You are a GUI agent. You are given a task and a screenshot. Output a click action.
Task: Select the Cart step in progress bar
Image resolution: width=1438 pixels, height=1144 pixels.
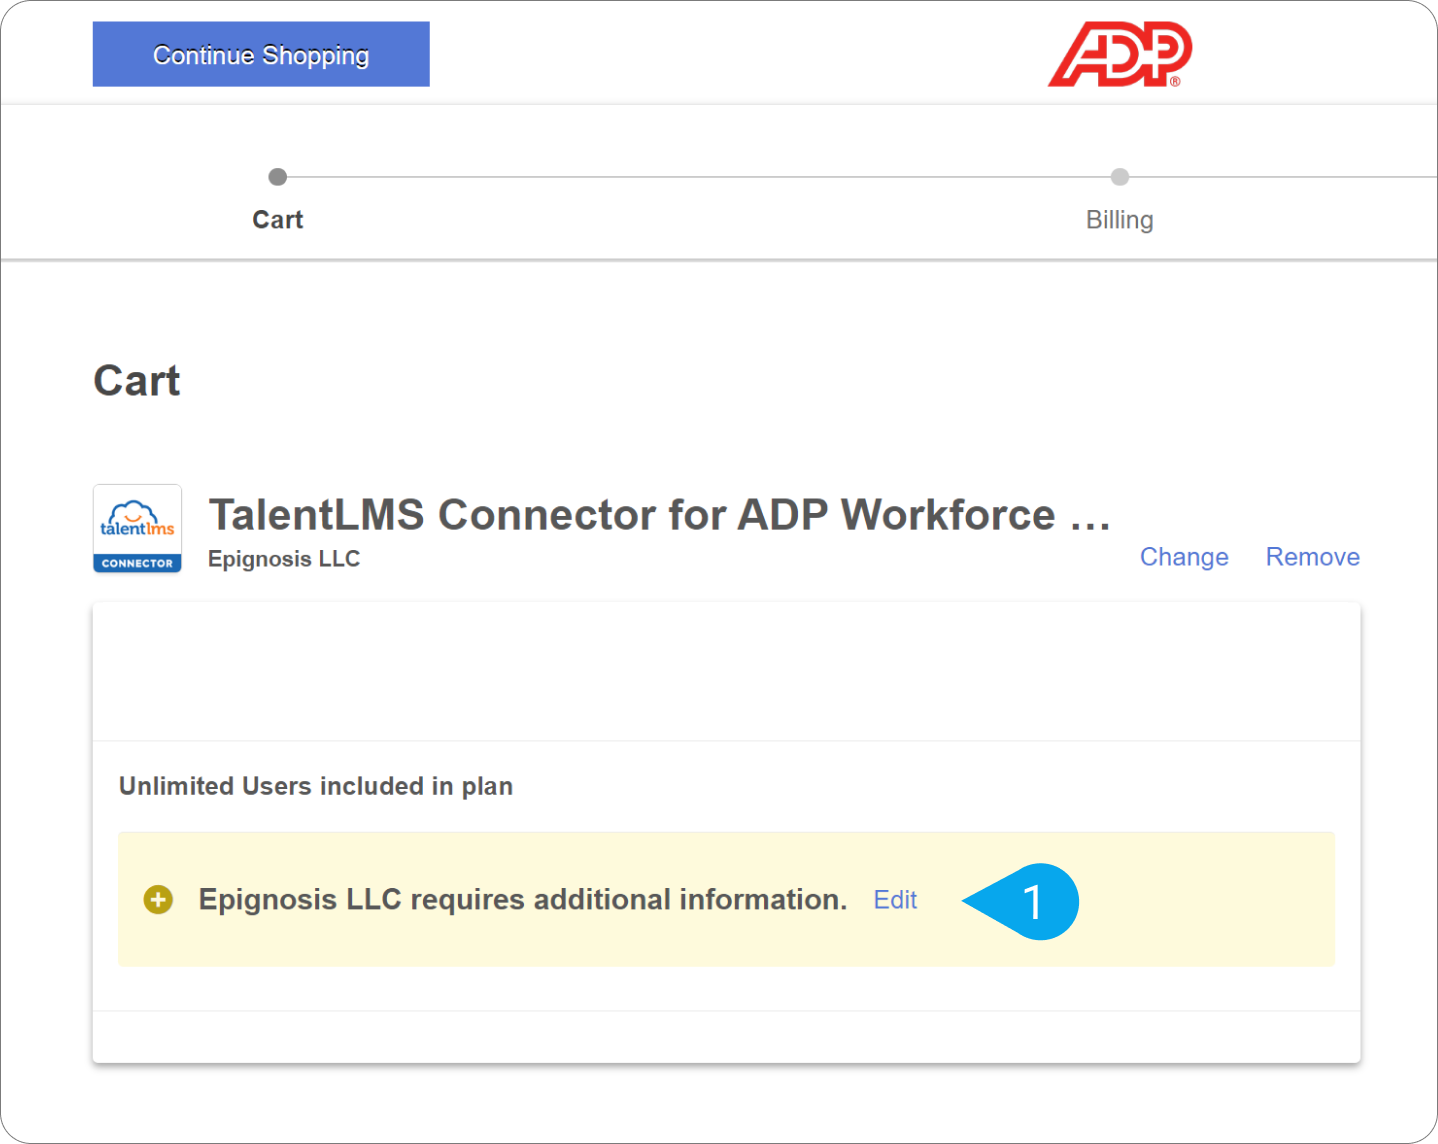(x=278, y=219)
